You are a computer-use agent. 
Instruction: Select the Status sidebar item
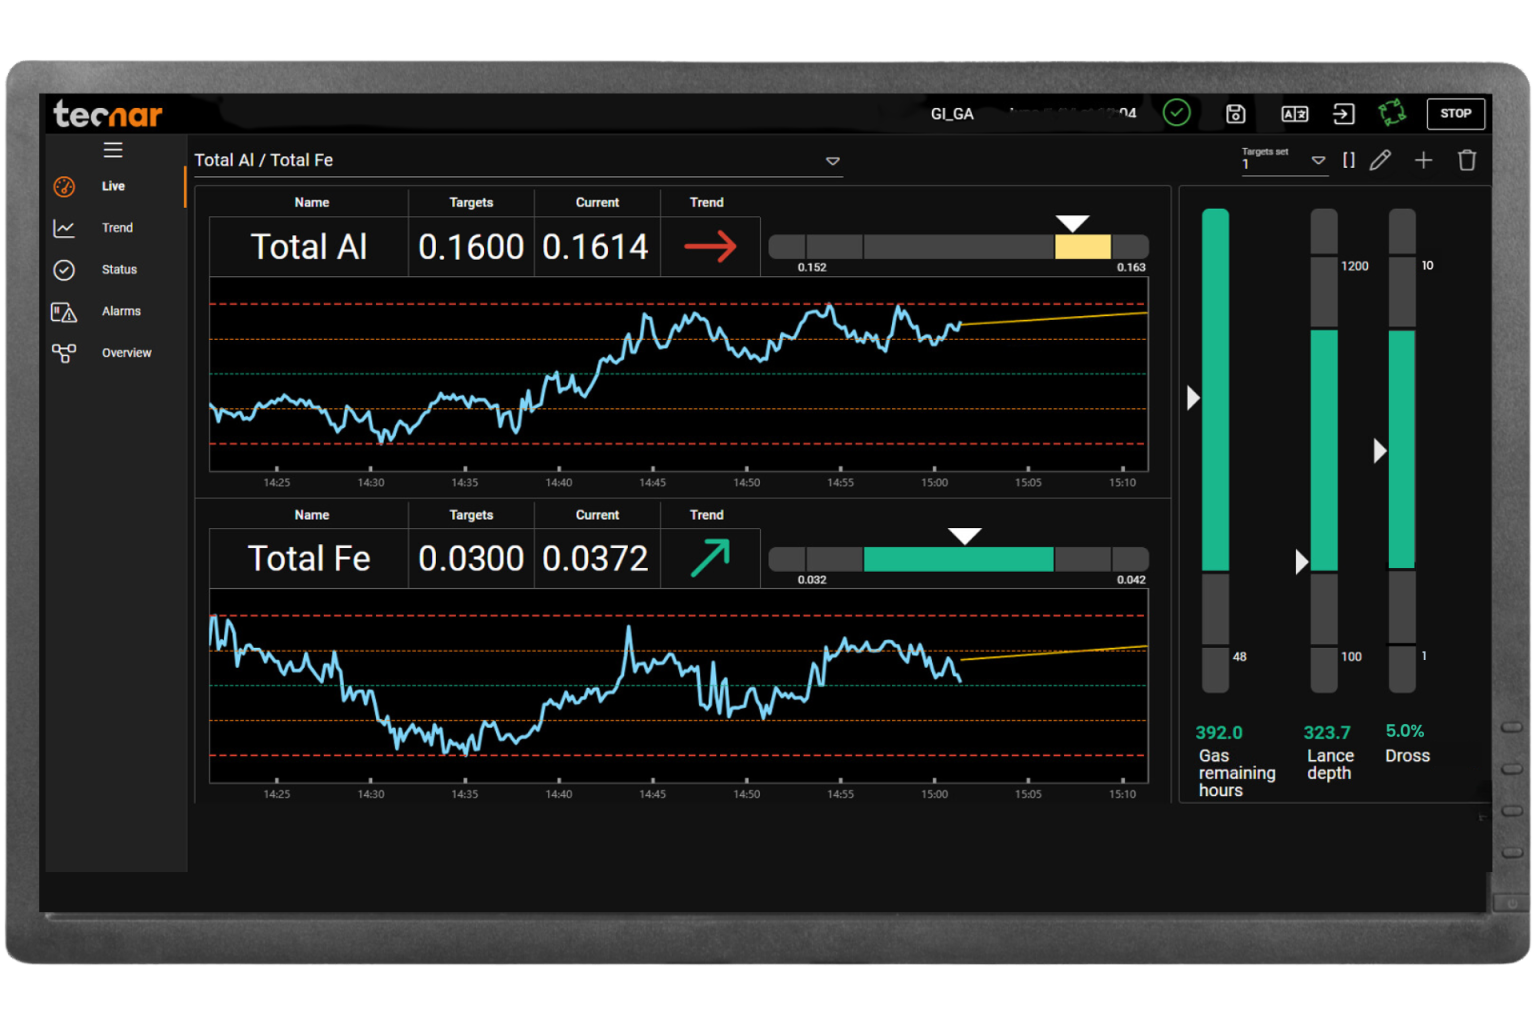(x=119, y=270)
